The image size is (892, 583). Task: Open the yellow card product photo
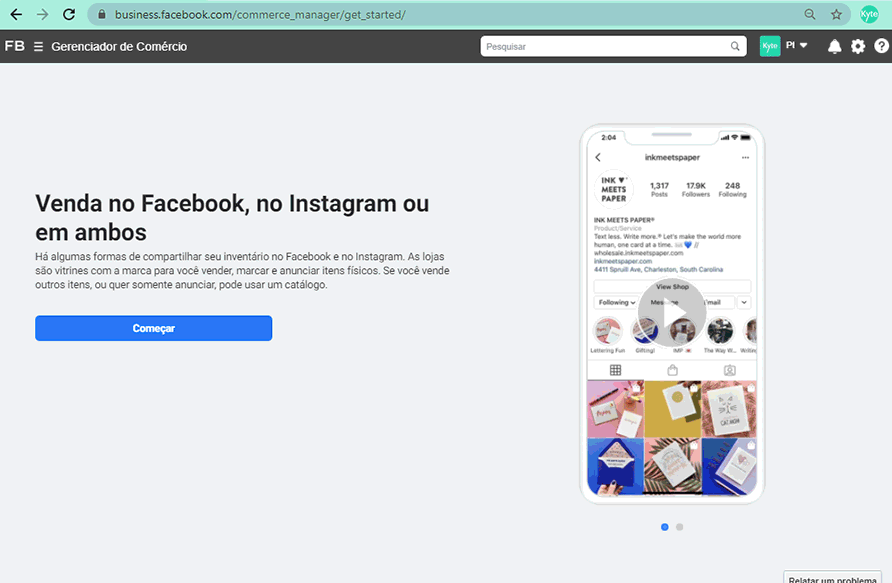pos(672,409)
